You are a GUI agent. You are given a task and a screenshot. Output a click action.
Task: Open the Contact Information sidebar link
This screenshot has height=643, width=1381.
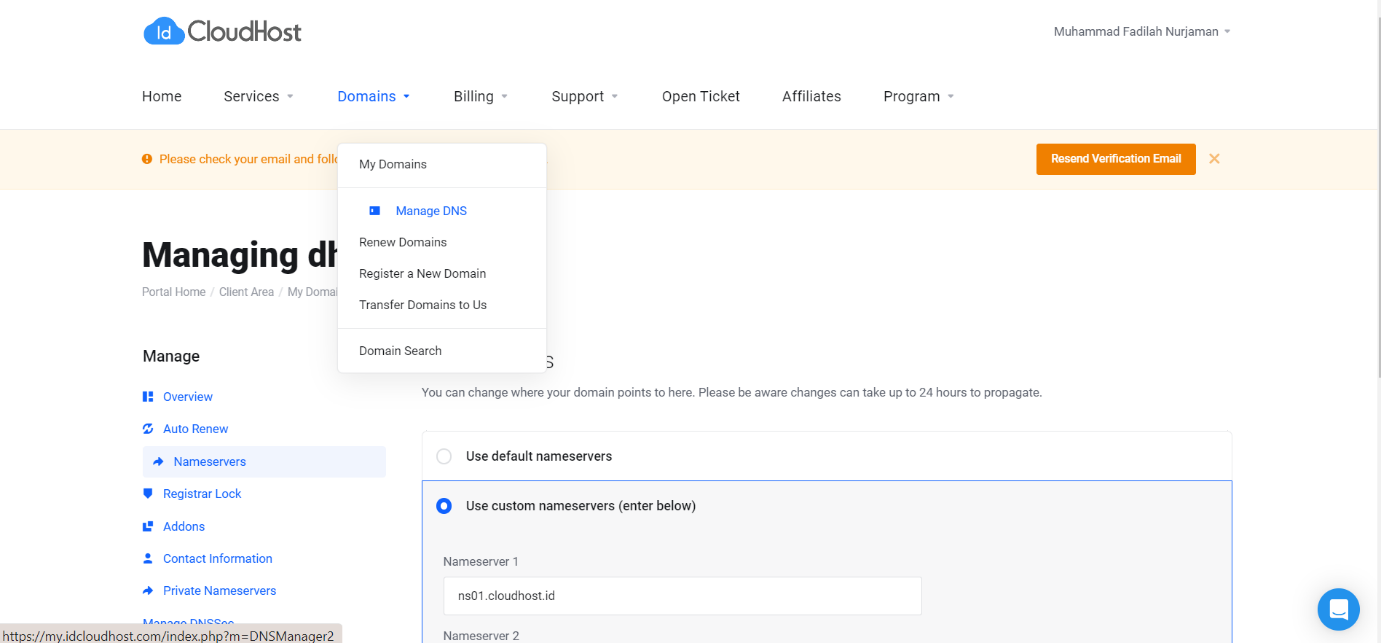click(218, 559)
